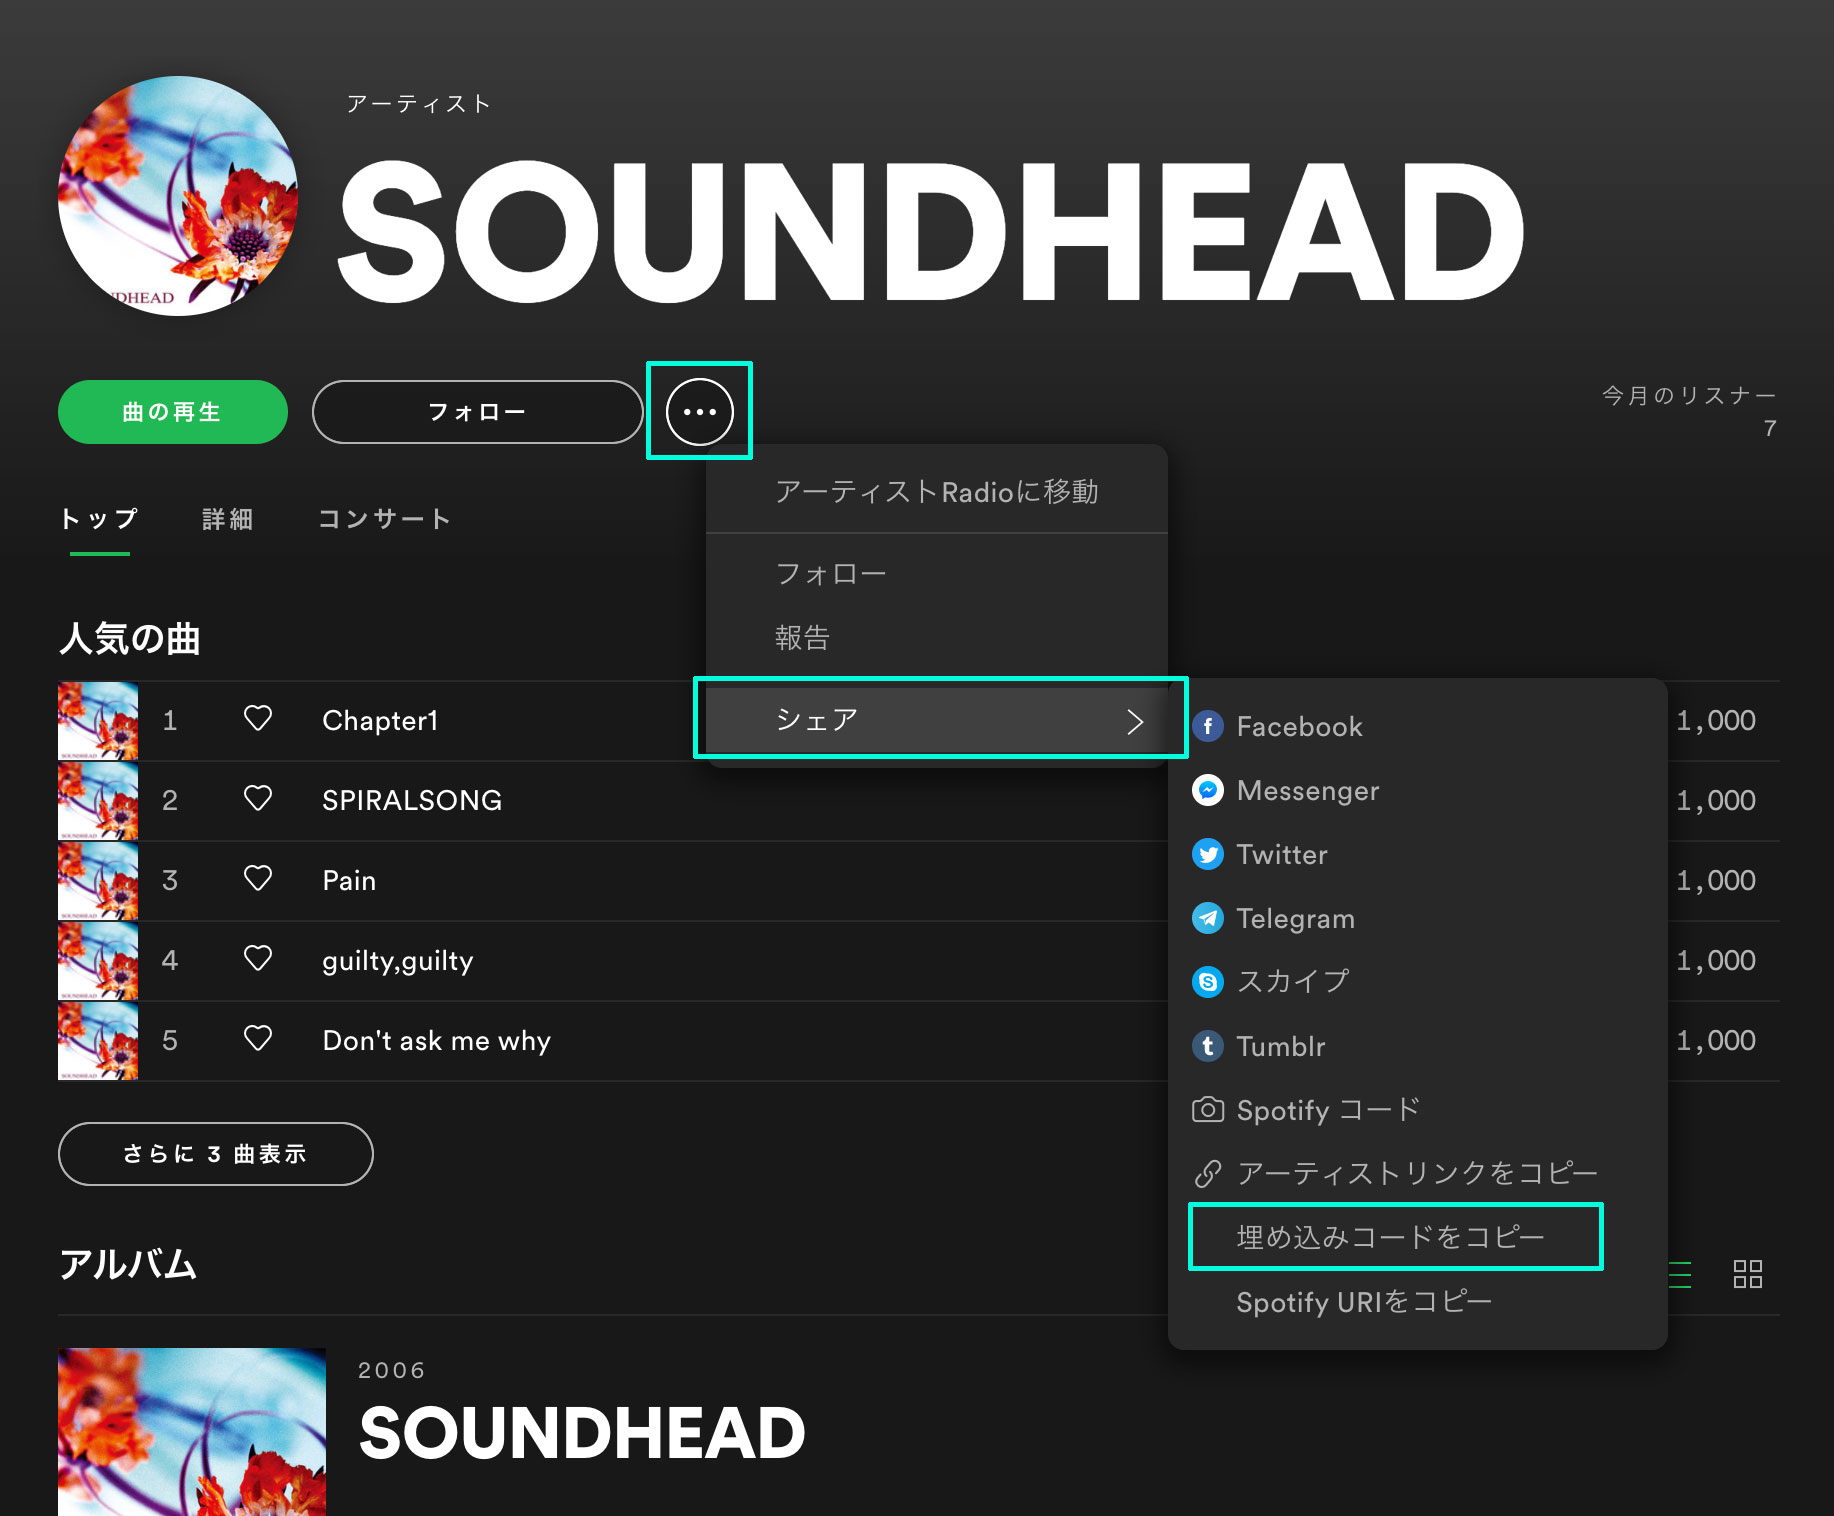The width and height of the screenshot is (1834, 1516).
Task: Select アーティストリンクをコピー option
Action: 1417,1173
